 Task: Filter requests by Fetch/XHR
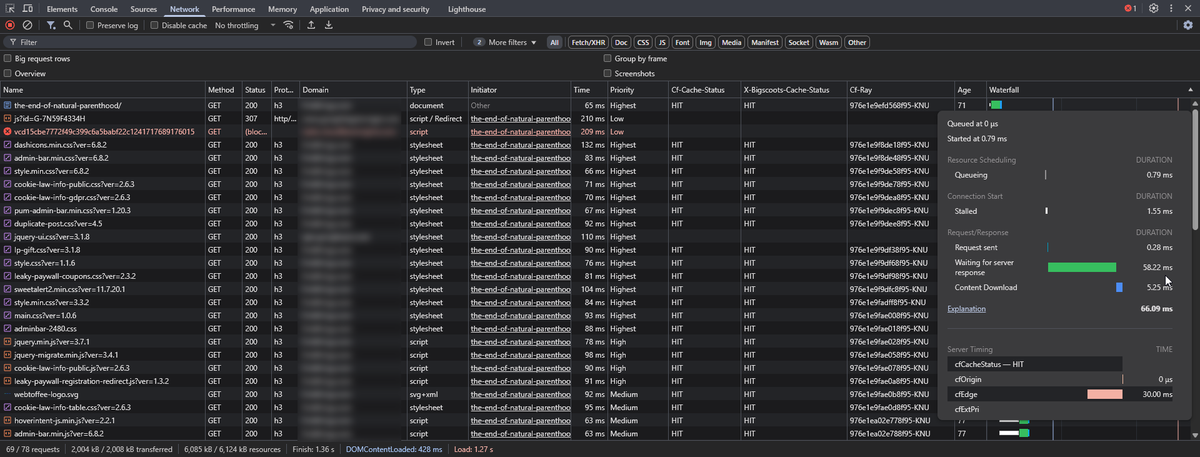[588, 42]
